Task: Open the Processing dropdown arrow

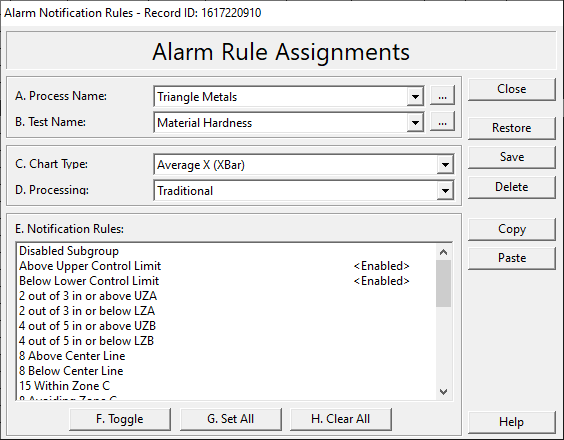Action: (x=445, y=190)
